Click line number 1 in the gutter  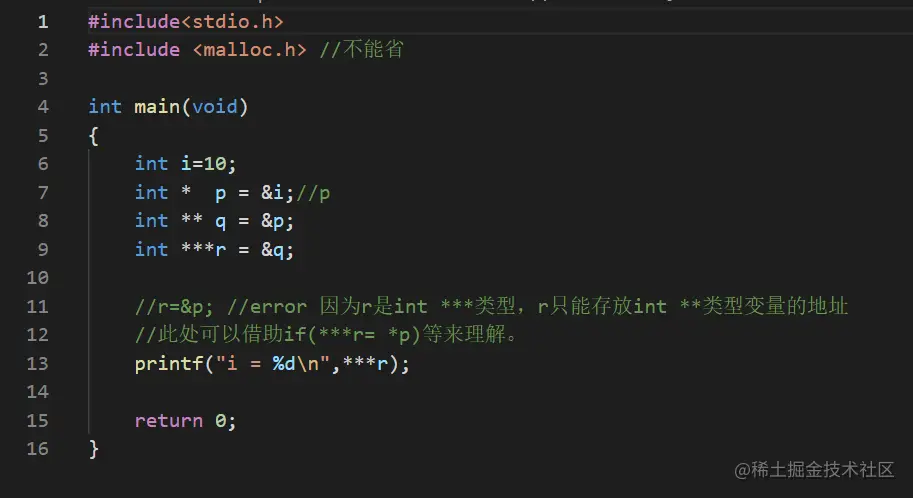43,22
